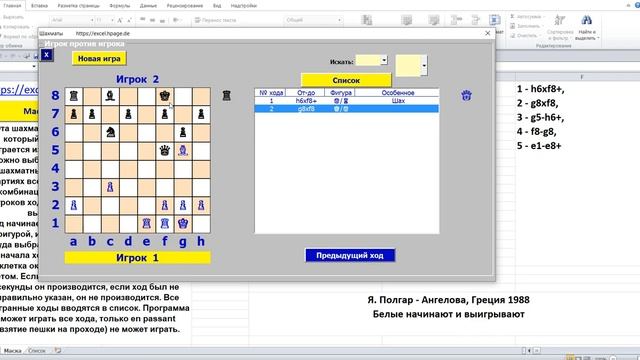This screenshot has height=360, width=640.
Task: Open the number format dropdown in ribbon
Action: [339, 20]
